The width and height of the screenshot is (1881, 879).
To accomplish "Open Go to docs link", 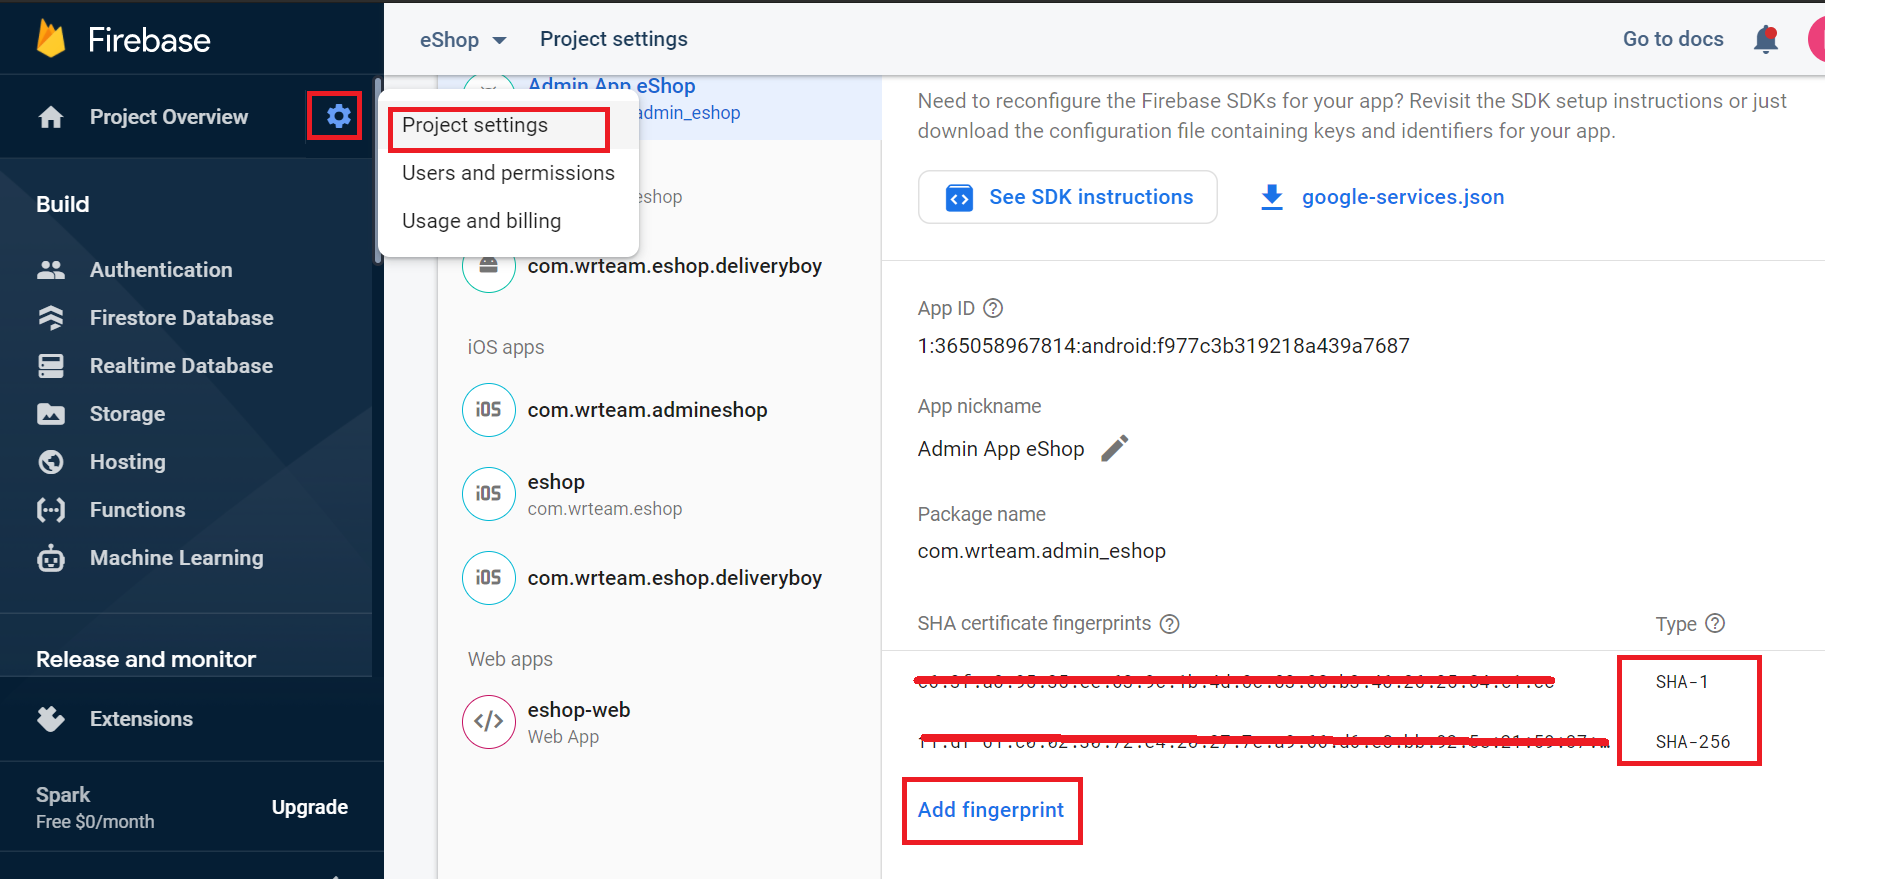I will (1672, 39).
